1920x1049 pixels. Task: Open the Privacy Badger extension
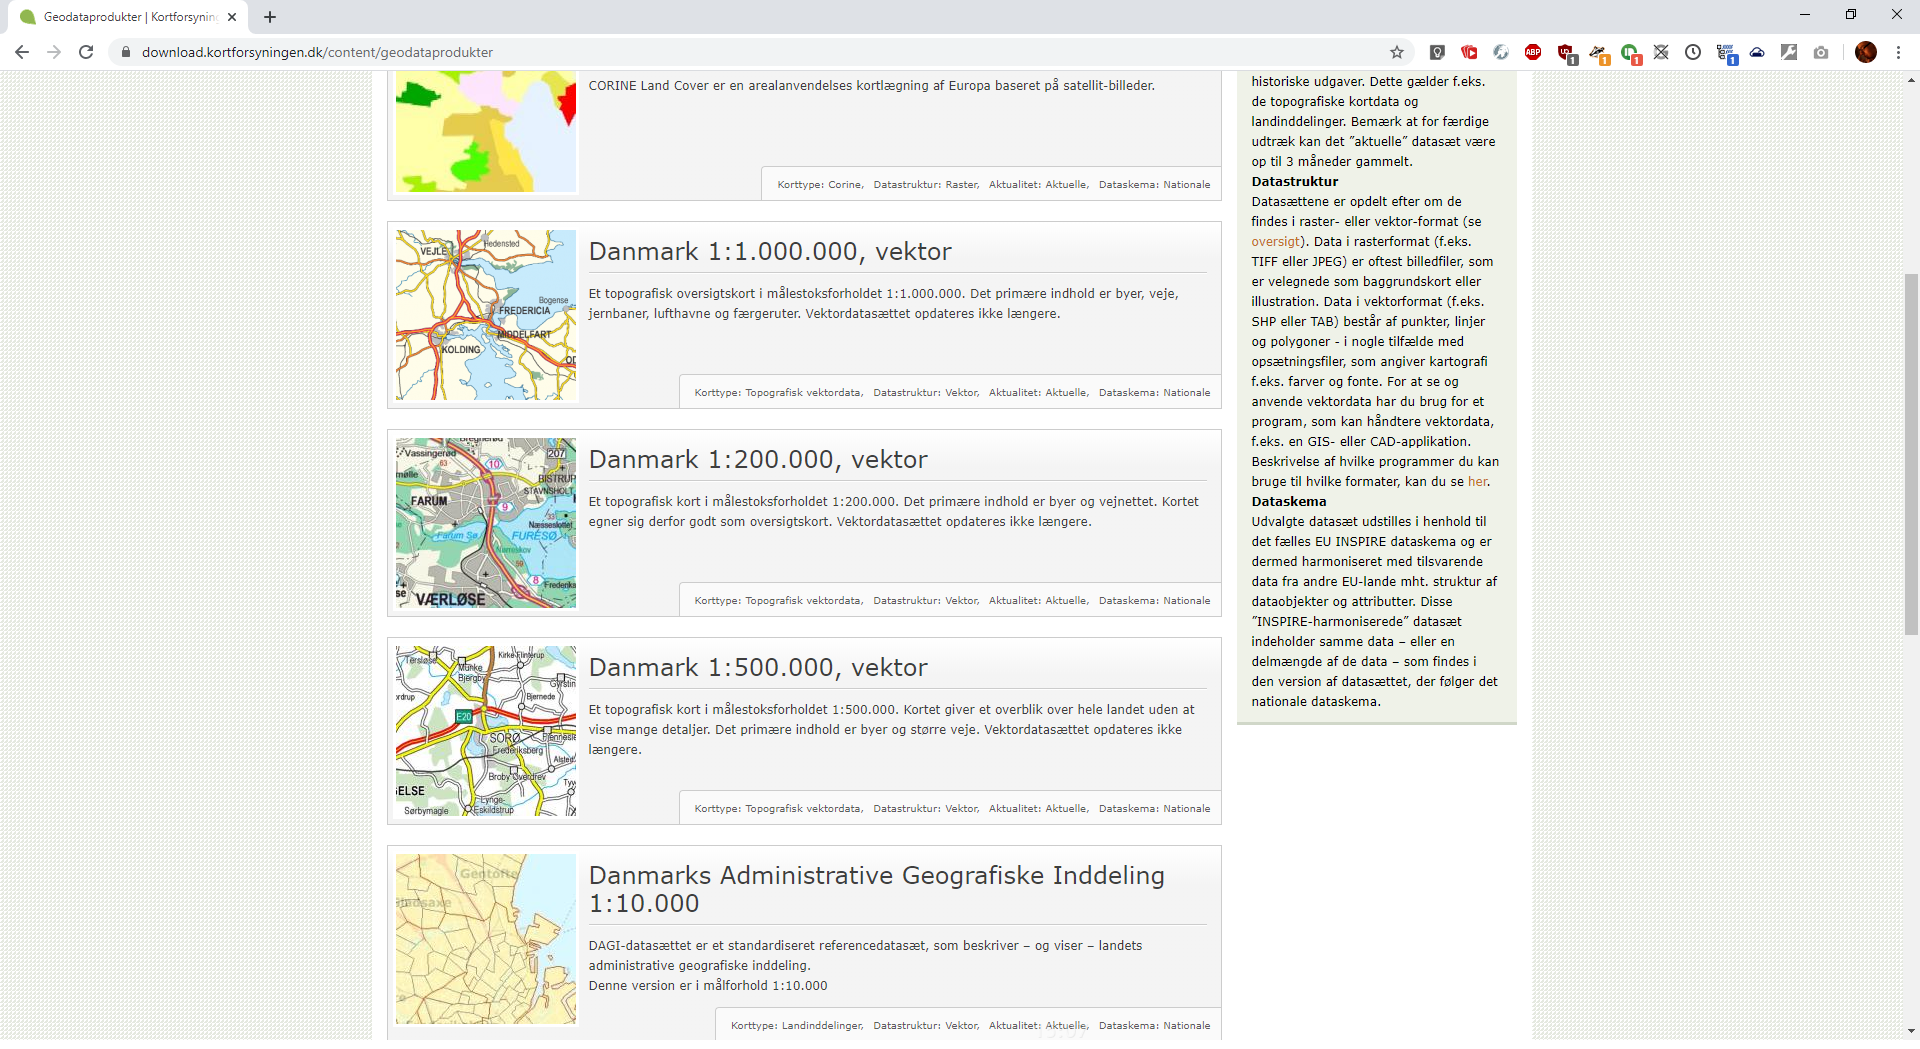(x=1599, y=53)
